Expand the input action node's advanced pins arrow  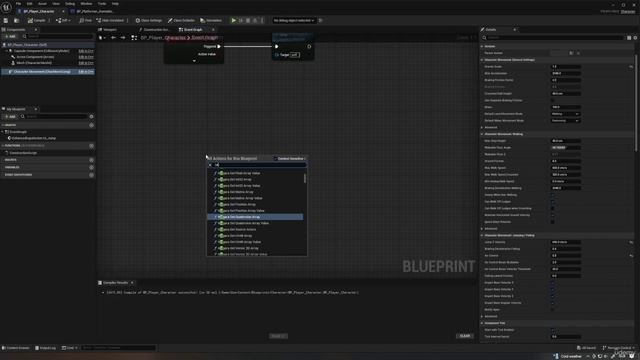pyautogui.click(x=194, y=61)
